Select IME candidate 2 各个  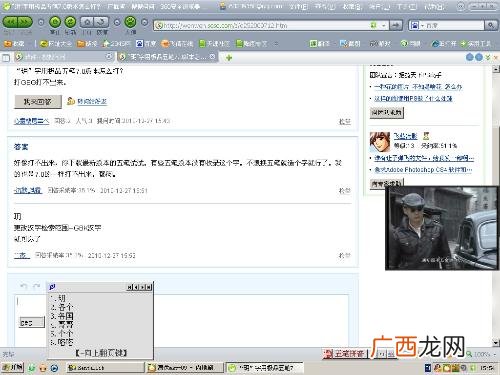62,307
